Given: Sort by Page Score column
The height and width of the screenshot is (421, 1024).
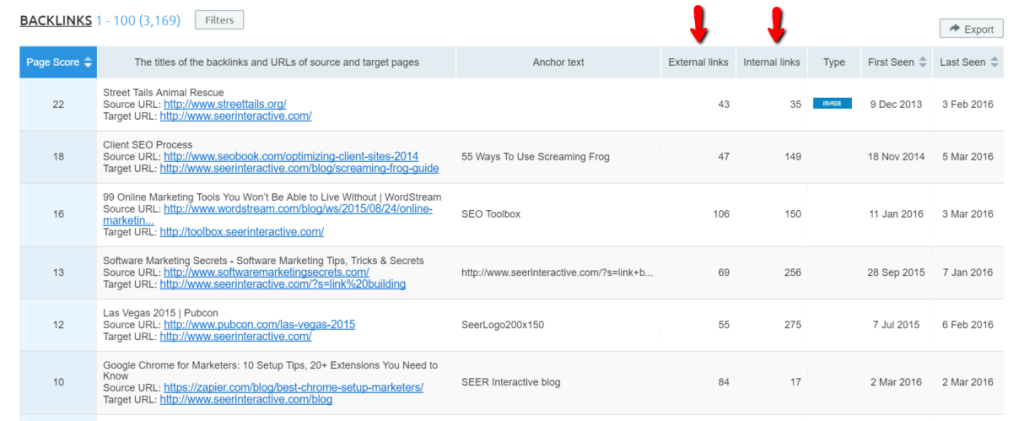Looking at the screenshot, I should 59,62.
